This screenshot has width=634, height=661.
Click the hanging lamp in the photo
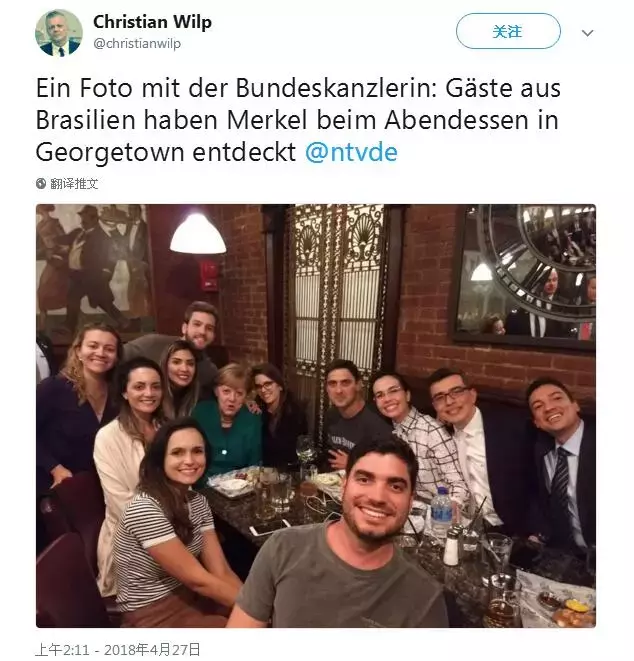click(198, 235)
